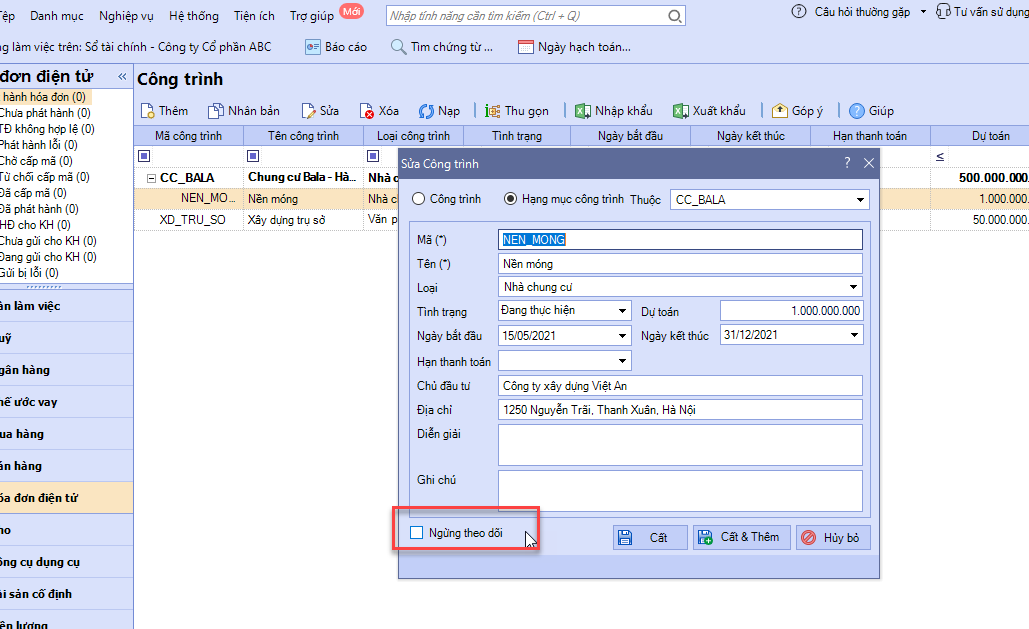Open the dropdown arrow next to Câu hỏi thường gặp
The image size is (1029, 629).
[x=923, y=12]
